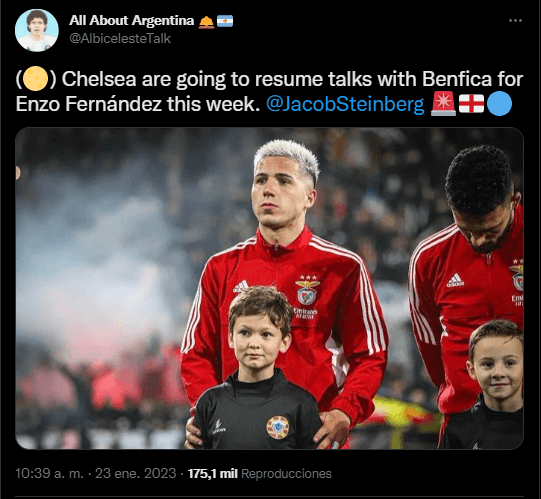This screenshot has height=499, width=541.
Task: Follow the @JacobSteinberg mention link
Action: tap(345, 104)
